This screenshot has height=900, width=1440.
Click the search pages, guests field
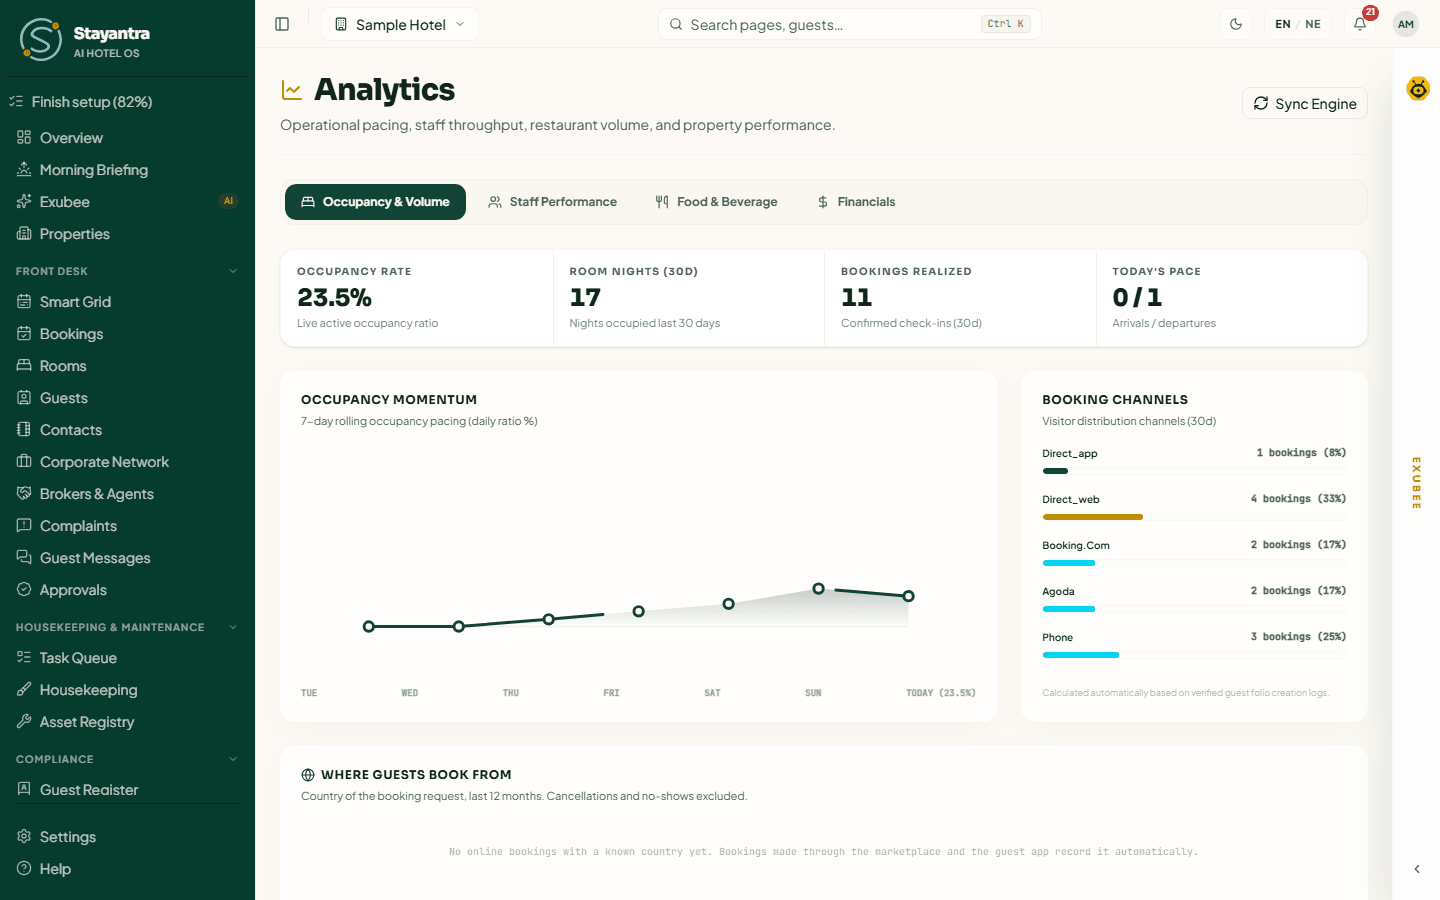(x=850, y=24)
